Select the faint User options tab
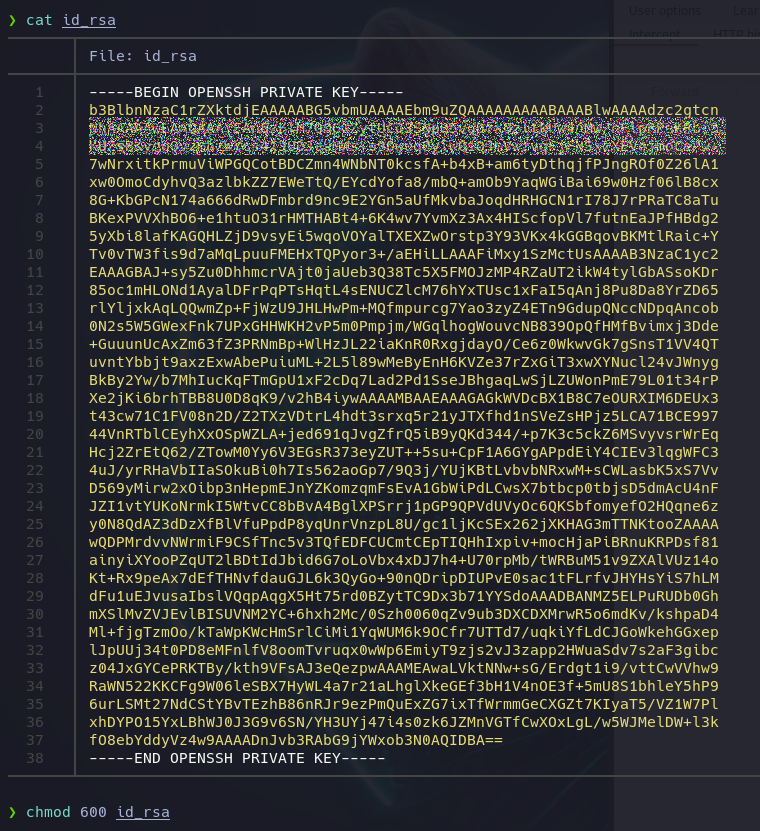 tap(664, 11)
